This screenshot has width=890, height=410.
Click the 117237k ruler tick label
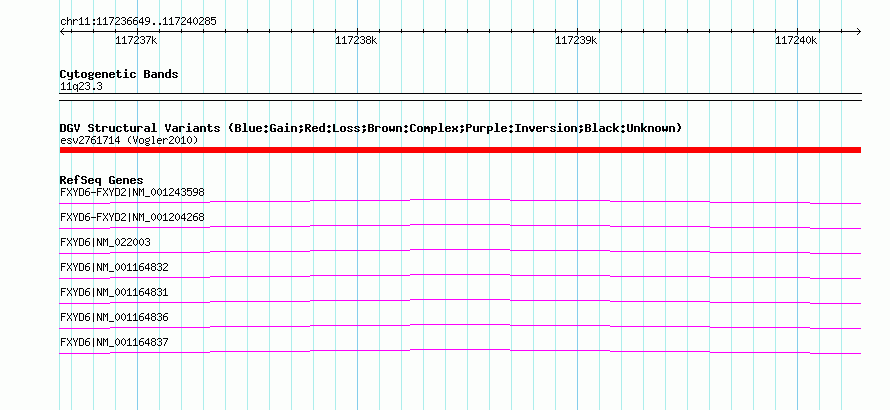[136, 40]
